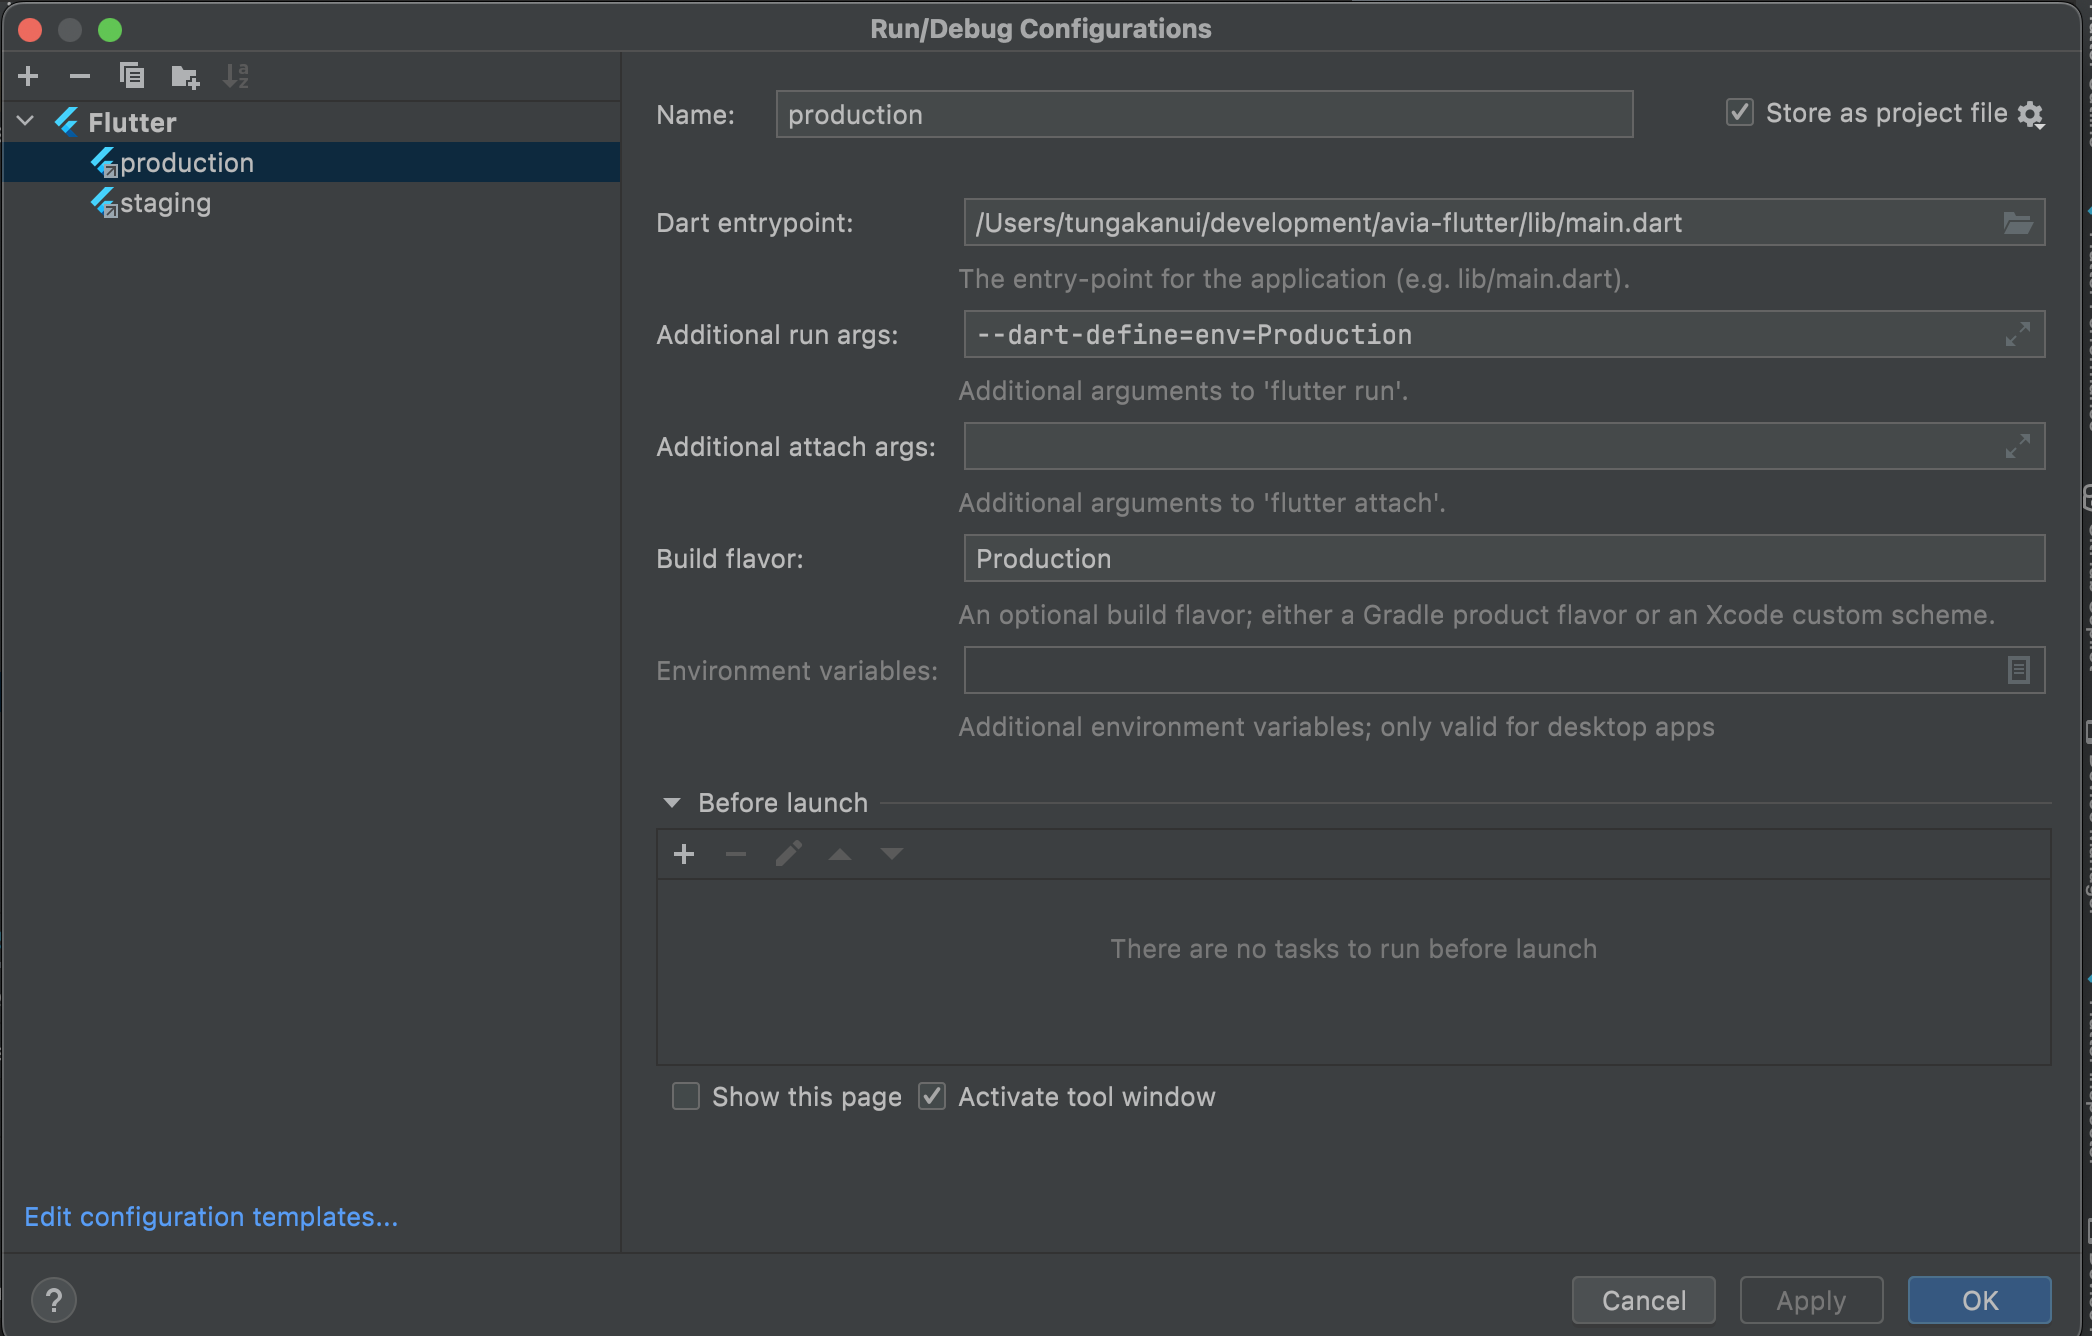
Task: Remove the selected configuration
Action: click(80, 76)
